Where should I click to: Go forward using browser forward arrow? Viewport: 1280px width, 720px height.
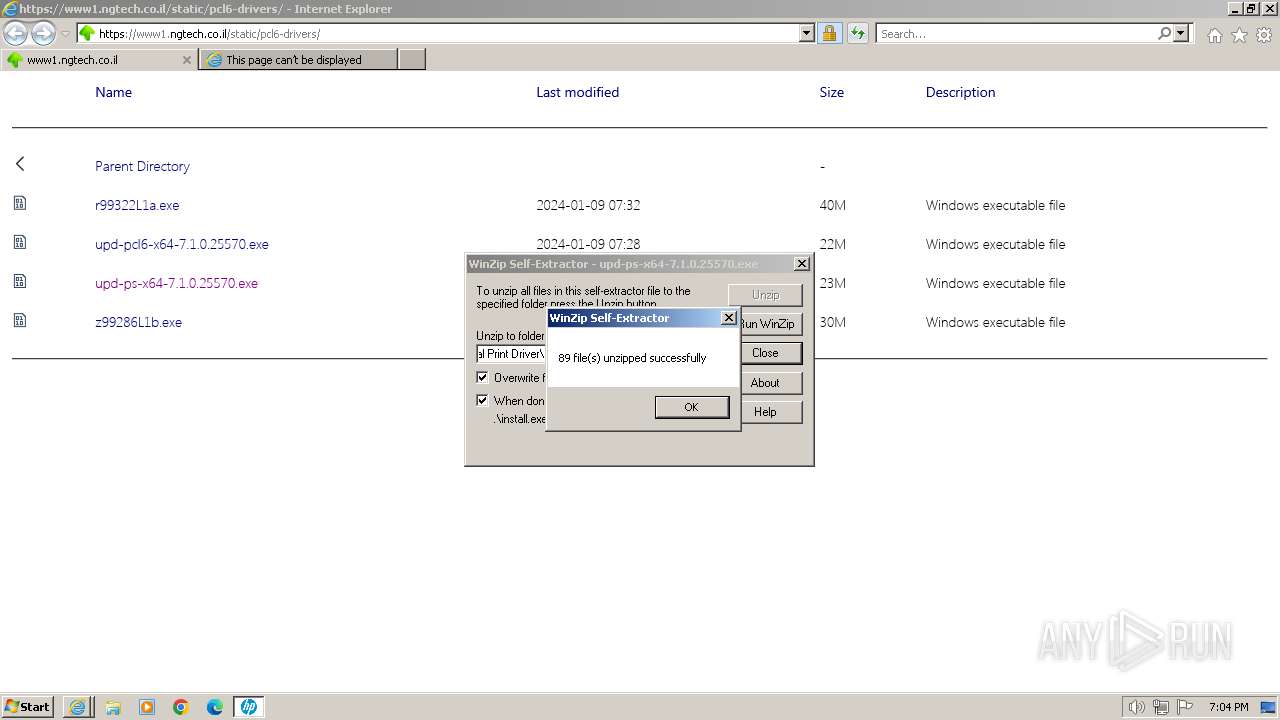tap(43, 34)
